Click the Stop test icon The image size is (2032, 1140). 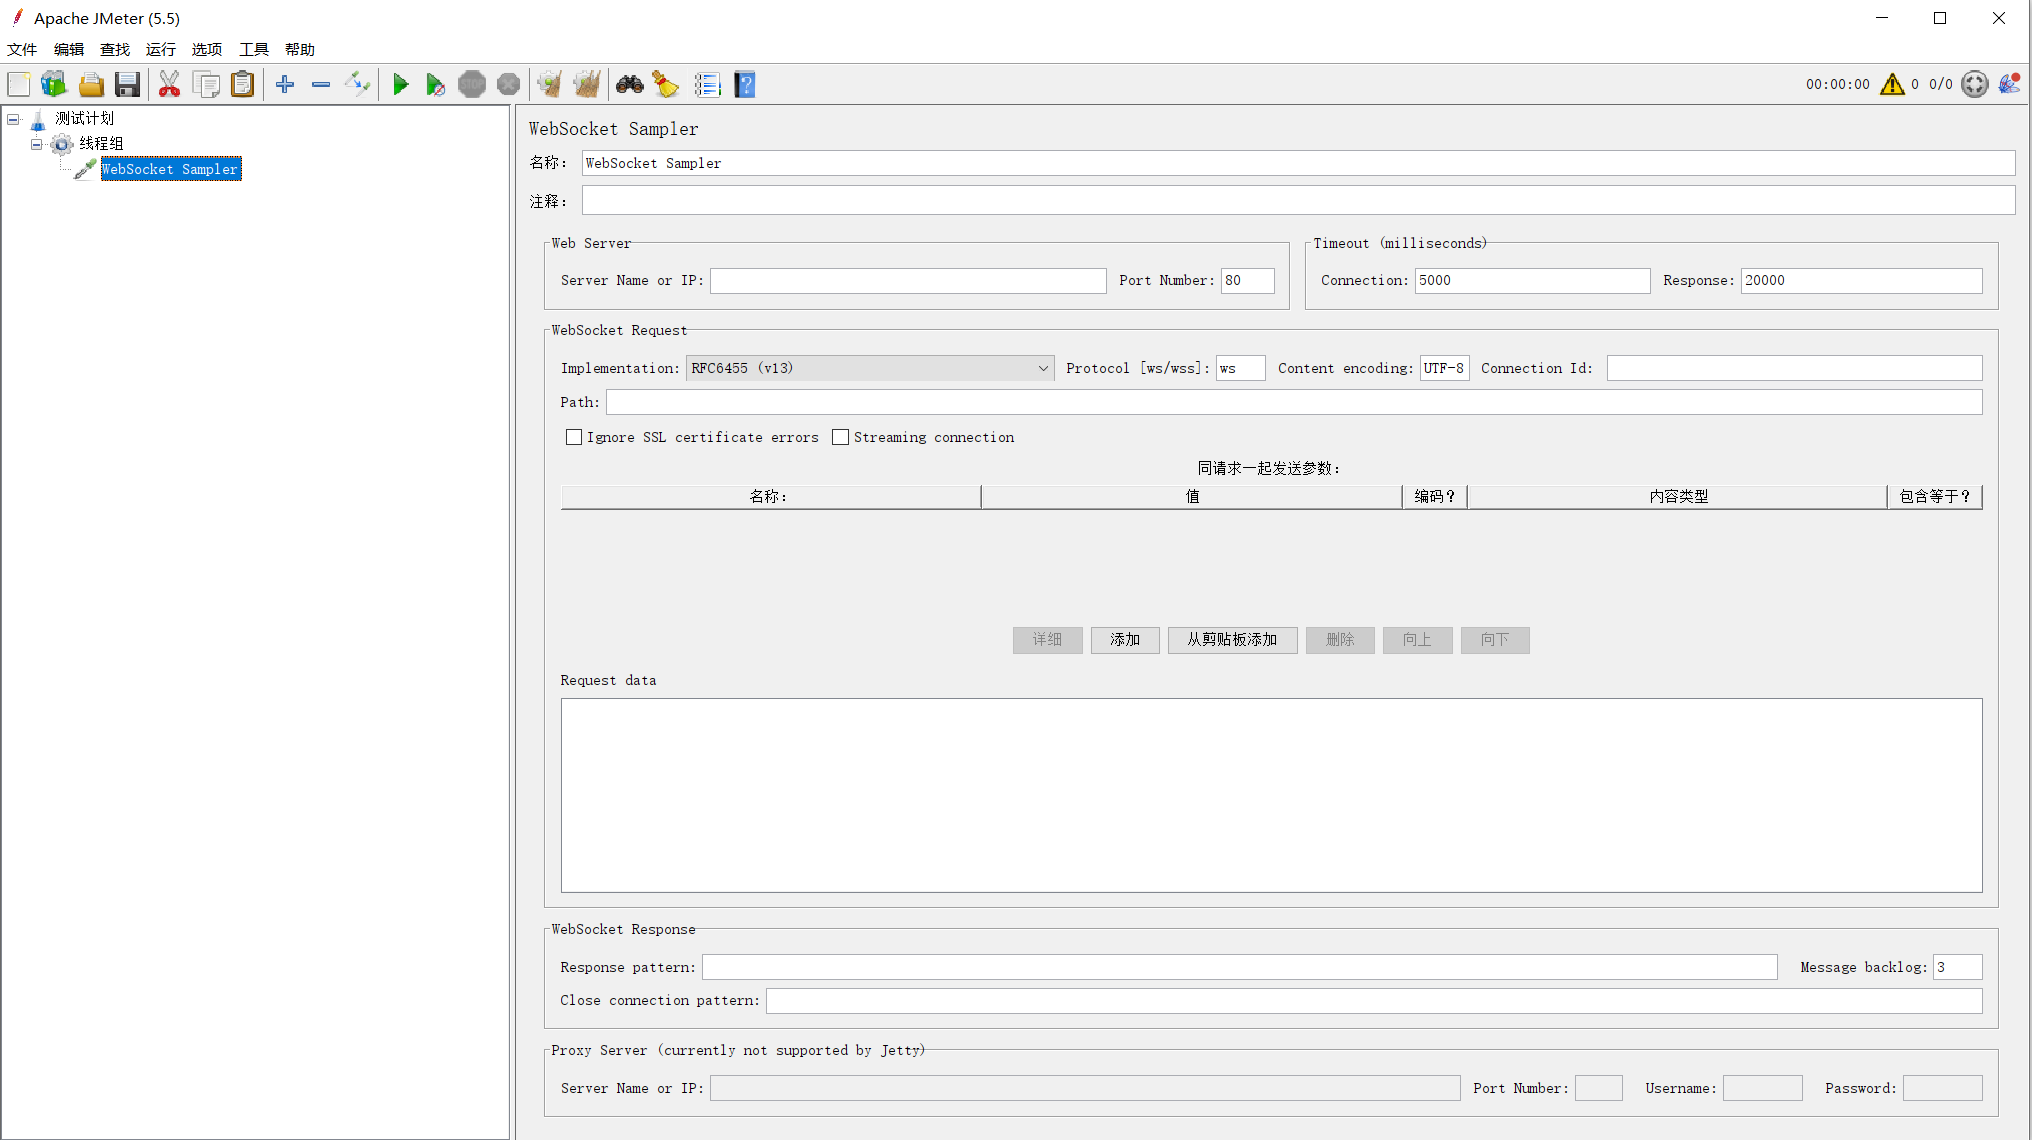[x=471, y=84]
